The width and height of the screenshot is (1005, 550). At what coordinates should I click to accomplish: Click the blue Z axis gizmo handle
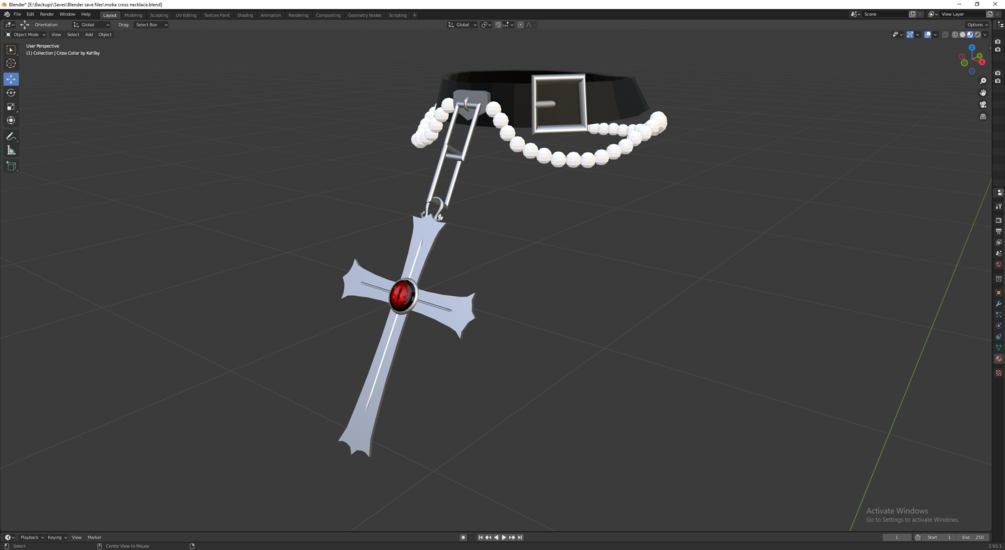[x=972, y=48]
